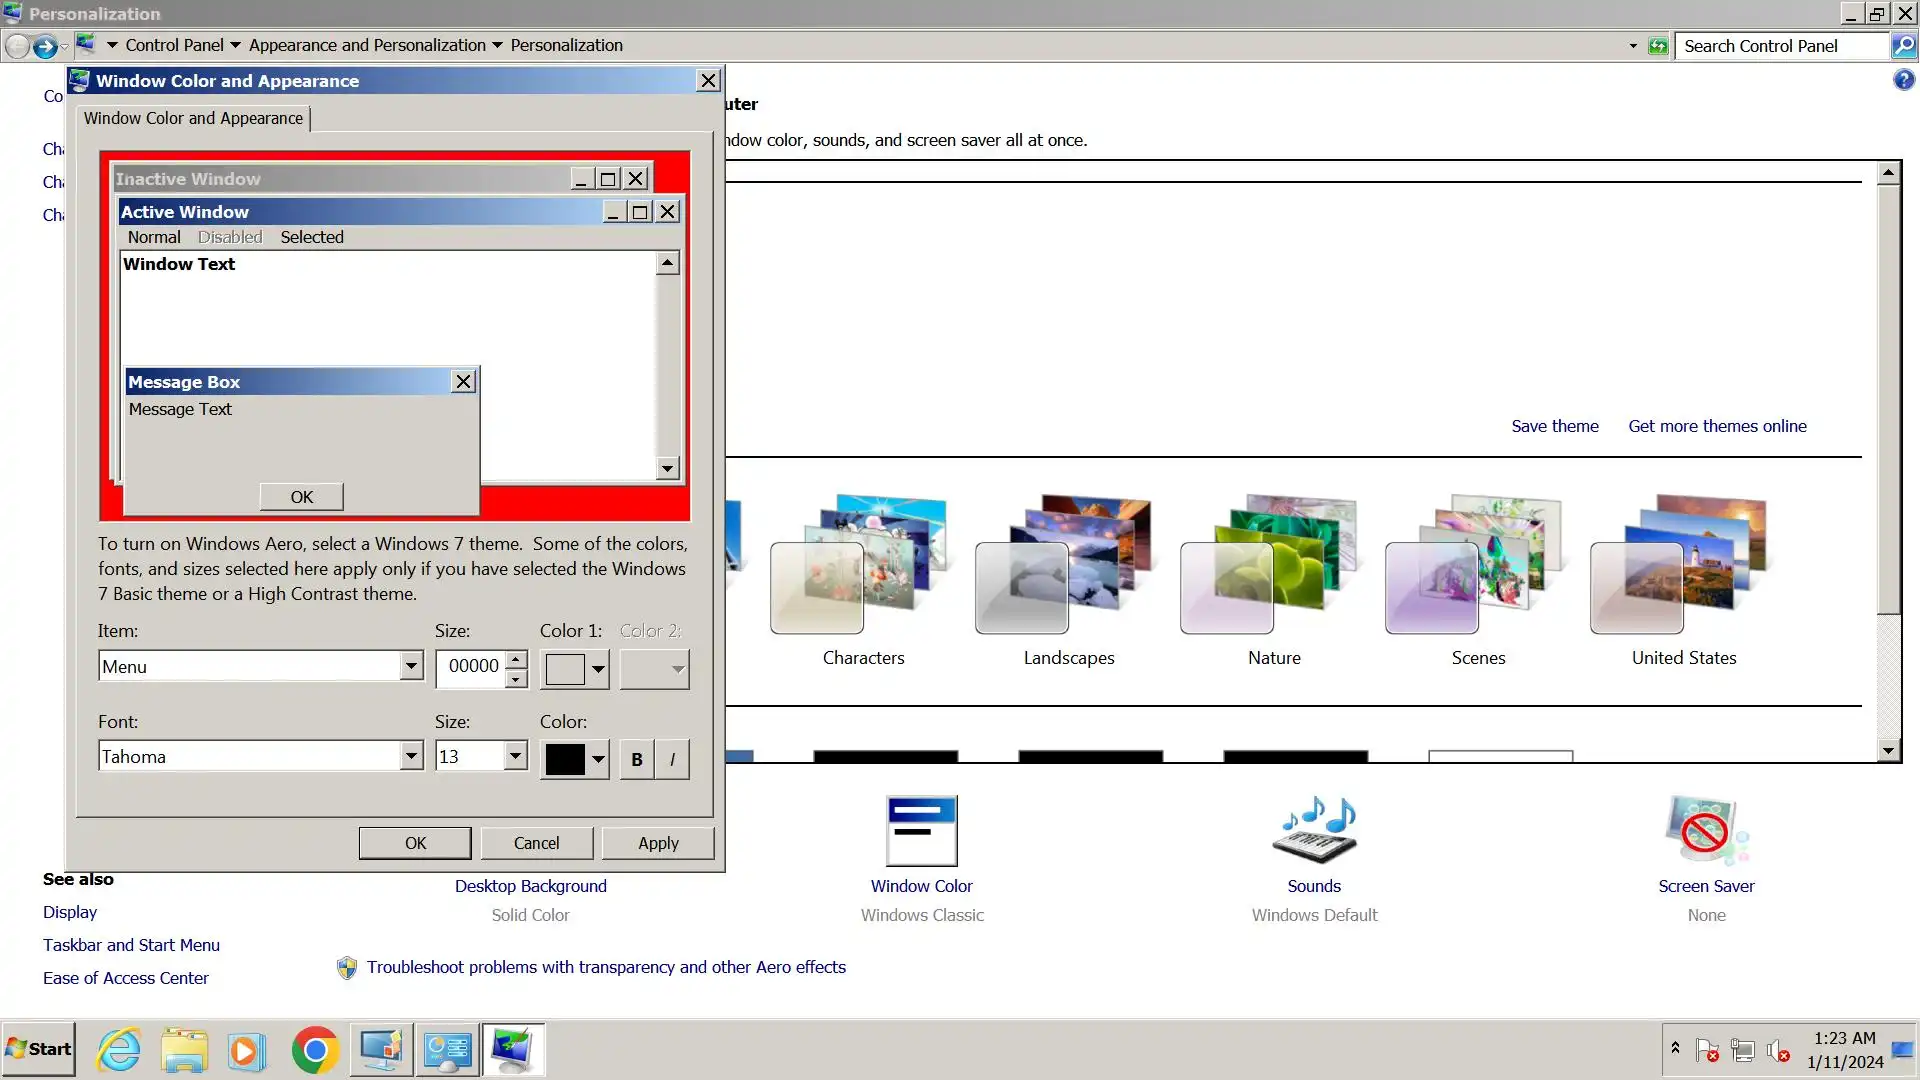Toggle the Italic font button
The image size is (1920, 1080).
click(672, 759)
